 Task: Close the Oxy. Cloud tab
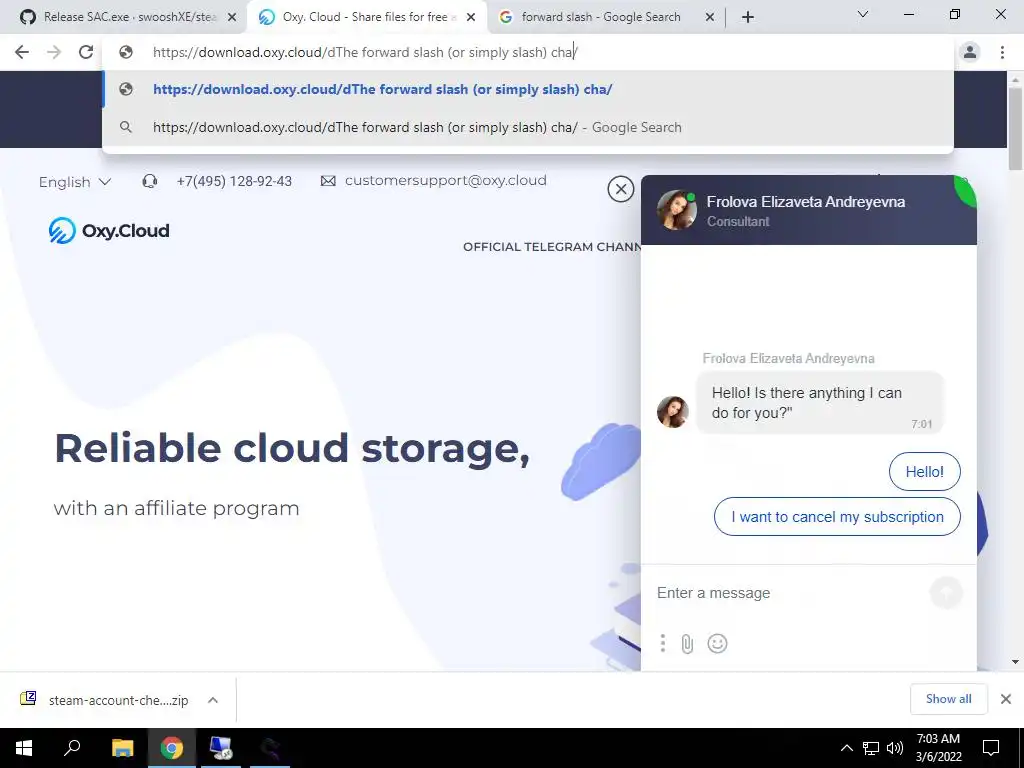click(x=471, y=18)
